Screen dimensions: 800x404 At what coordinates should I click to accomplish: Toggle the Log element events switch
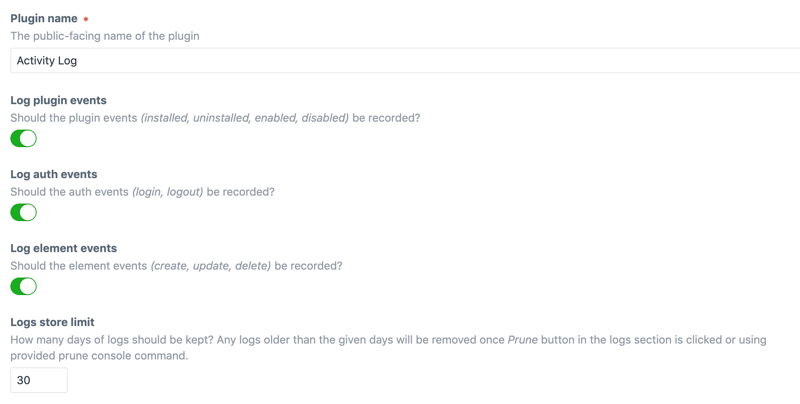(x=24, y=286)
